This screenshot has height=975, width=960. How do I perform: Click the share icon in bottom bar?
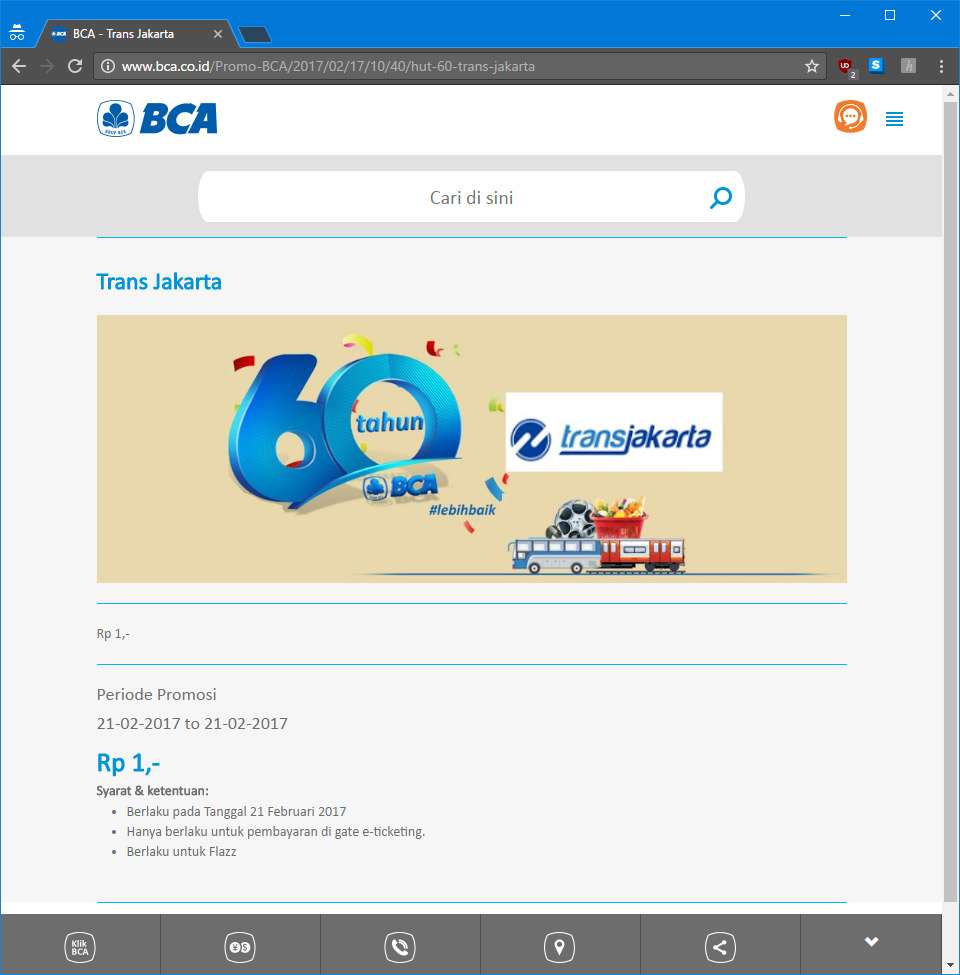click(x=720, y=947)
